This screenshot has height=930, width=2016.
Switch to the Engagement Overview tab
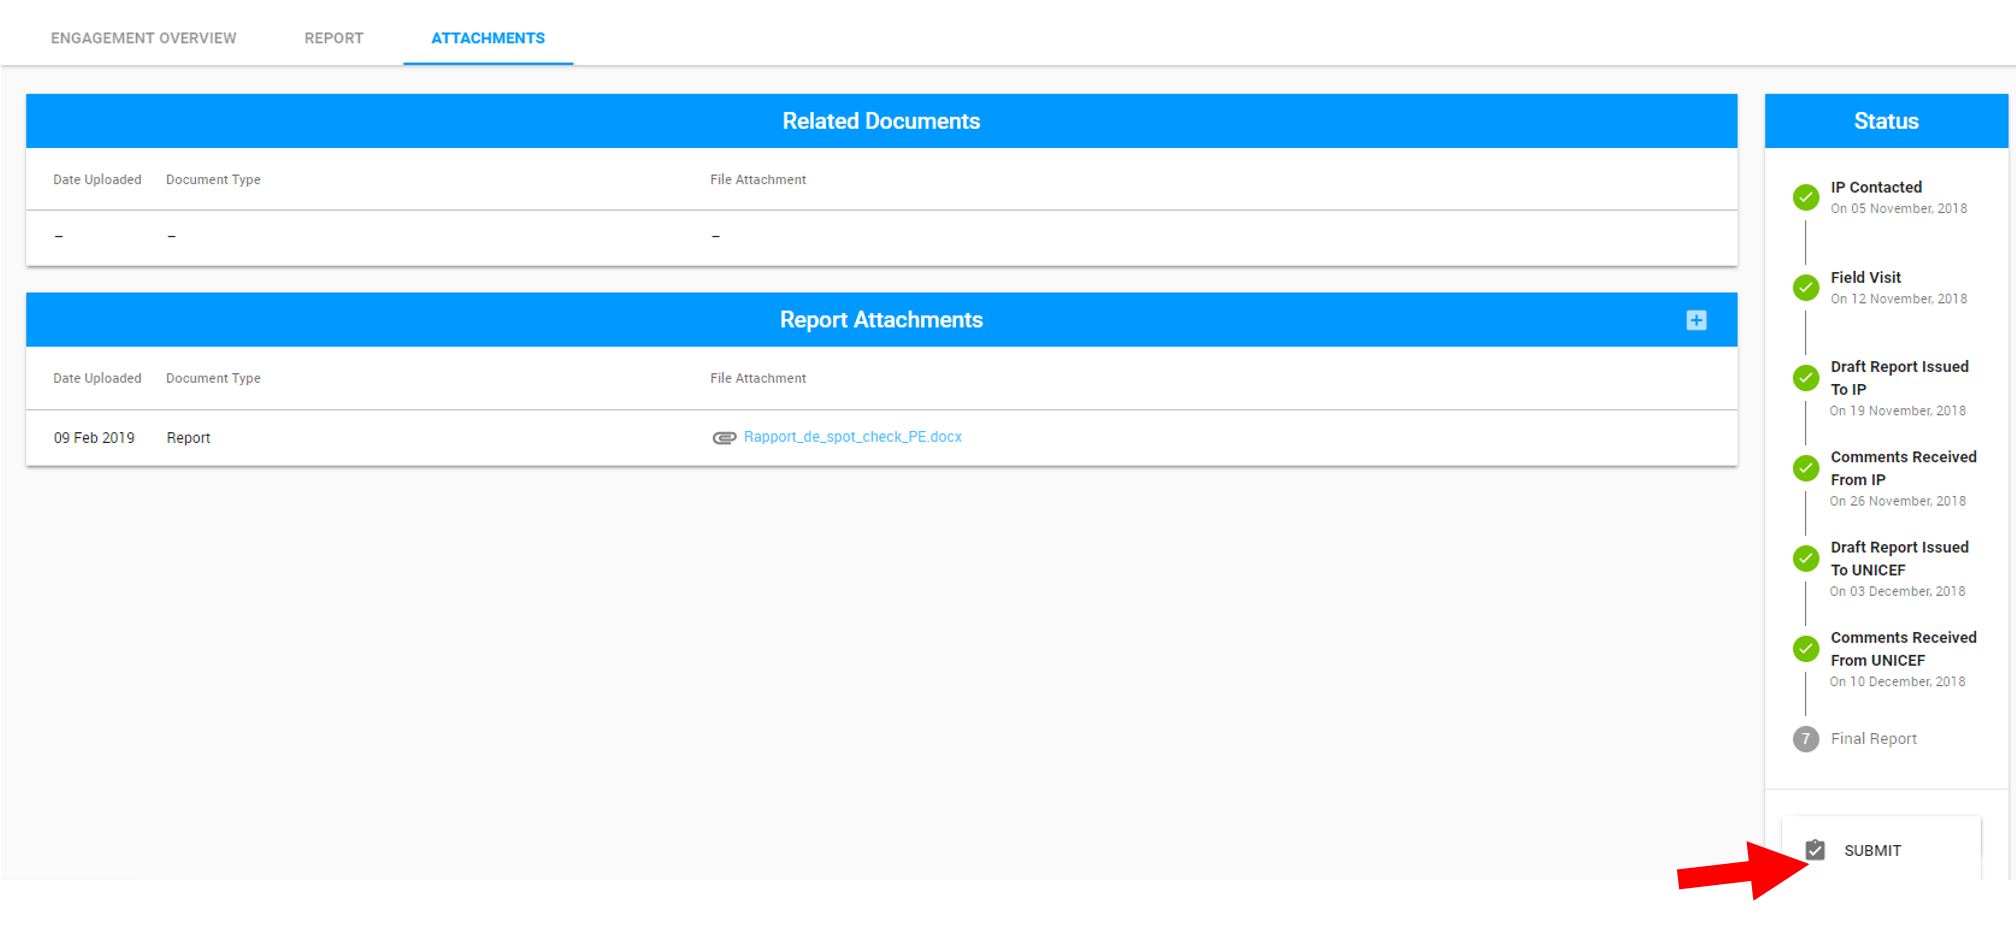144,38
